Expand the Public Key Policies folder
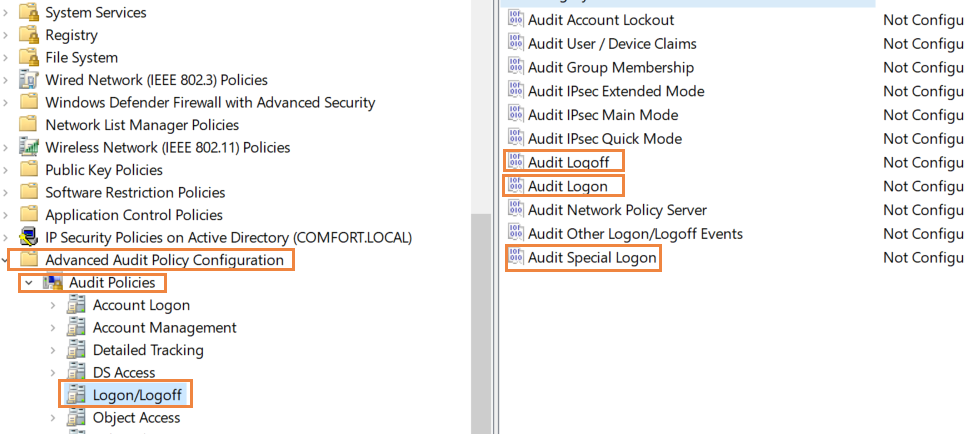This screenshot has width=965, height=434. pyautogui.click(x=6, y=169)
